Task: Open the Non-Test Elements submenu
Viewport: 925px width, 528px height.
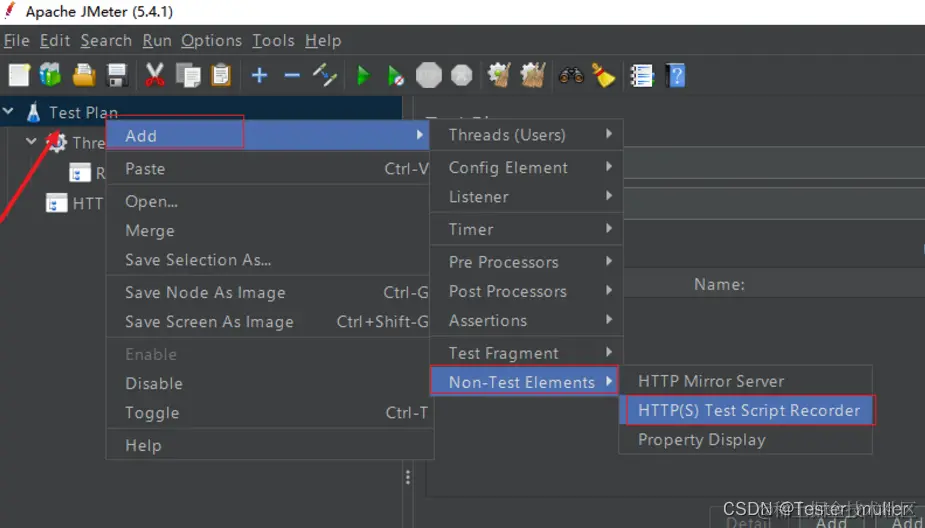Action: (x=524, y=382)
